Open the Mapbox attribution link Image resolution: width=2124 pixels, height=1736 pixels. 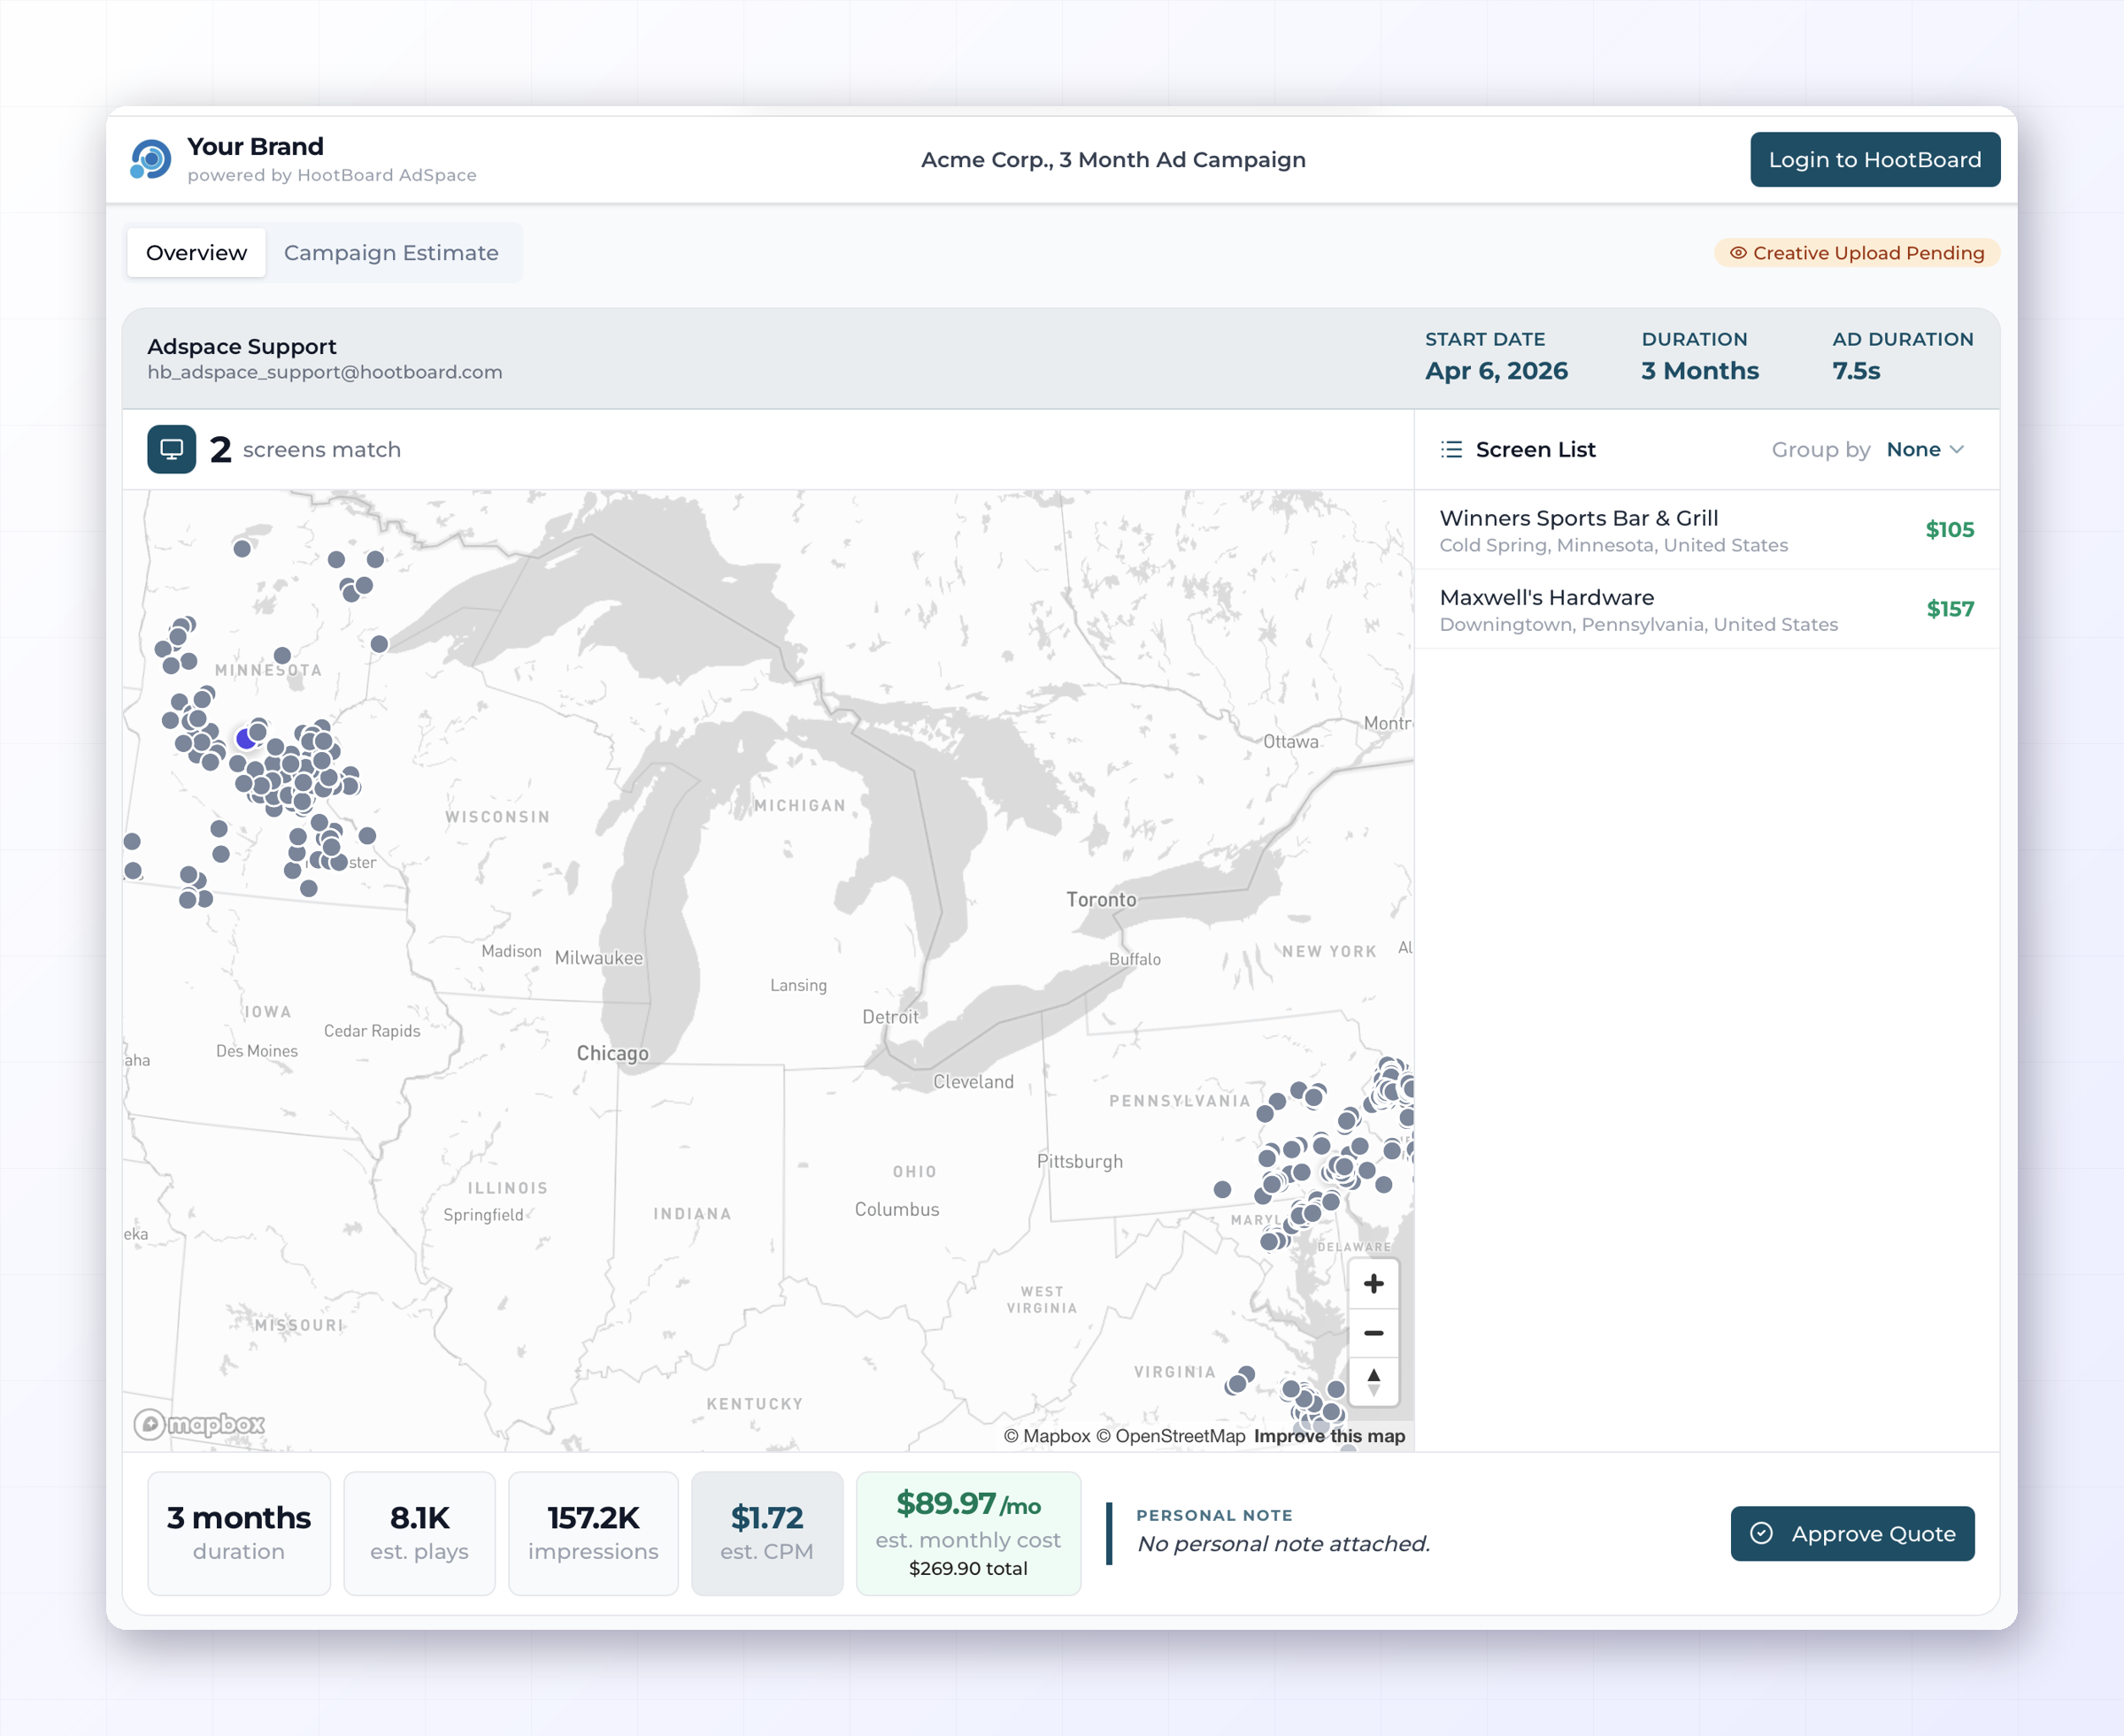coord(1047,1436)
